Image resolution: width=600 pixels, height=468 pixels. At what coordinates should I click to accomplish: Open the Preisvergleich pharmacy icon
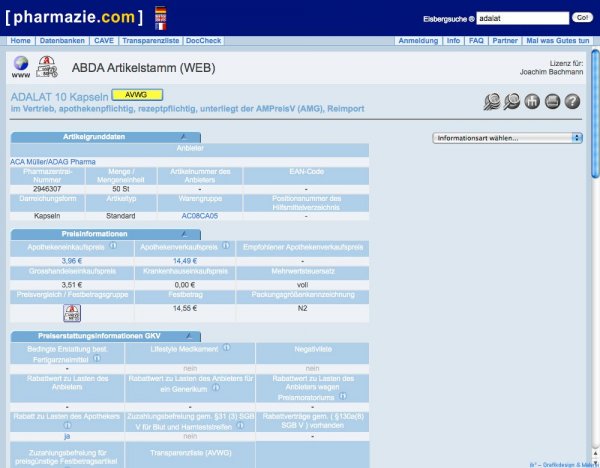coord(72,313)
